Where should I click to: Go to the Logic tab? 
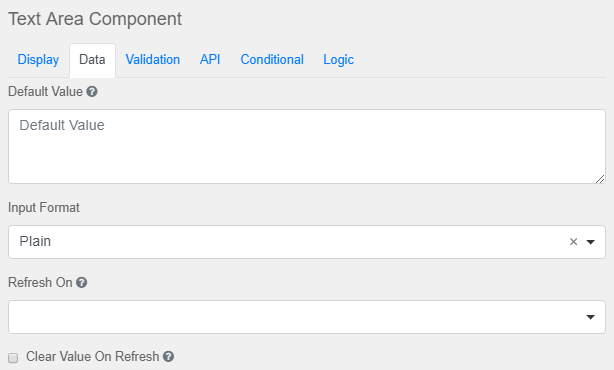pyautogui.click(x=339, y=60)
